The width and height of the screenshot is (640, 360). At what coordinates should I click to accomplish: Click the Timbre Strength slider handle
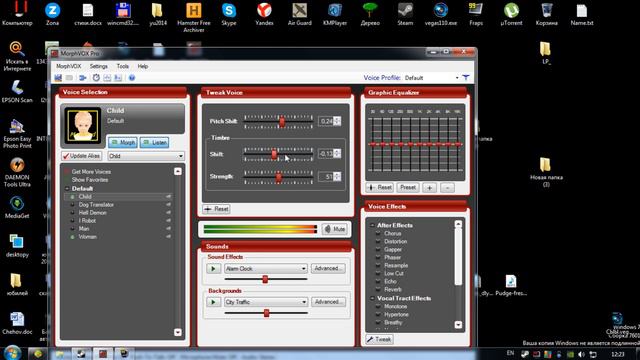coord(278,177)
